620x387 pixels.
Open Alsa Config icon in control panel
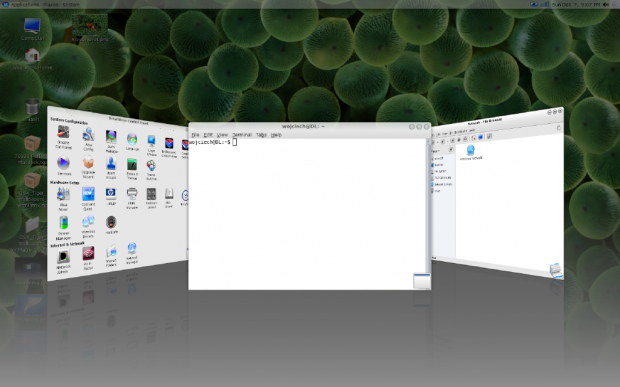pos(88,139)
